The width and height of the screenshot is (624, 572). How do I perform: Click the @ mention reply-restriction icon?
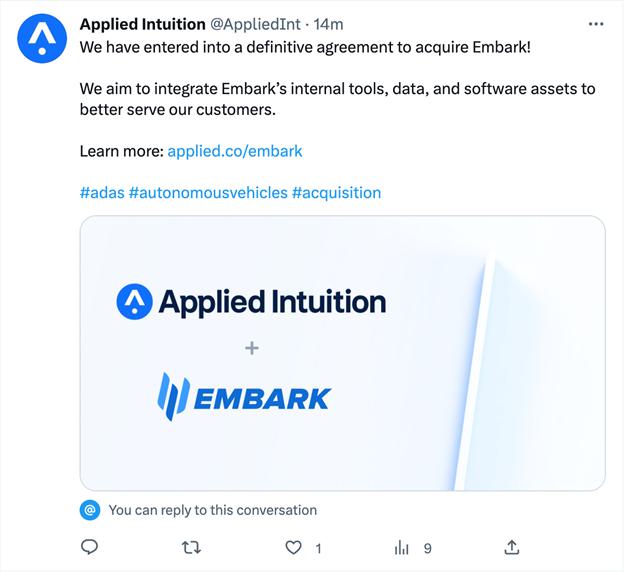coord(90,510)
